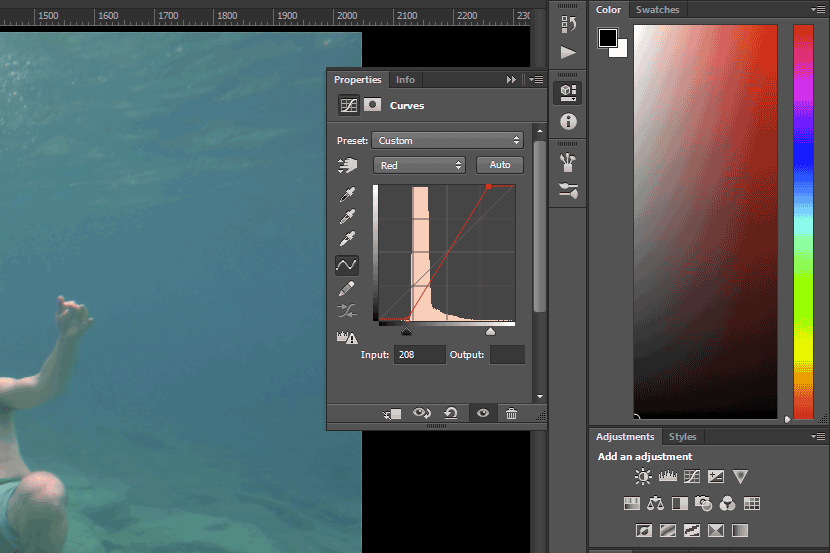Select edit points to modify curve tool
The image size is (830, 553).
click(347, 265)
